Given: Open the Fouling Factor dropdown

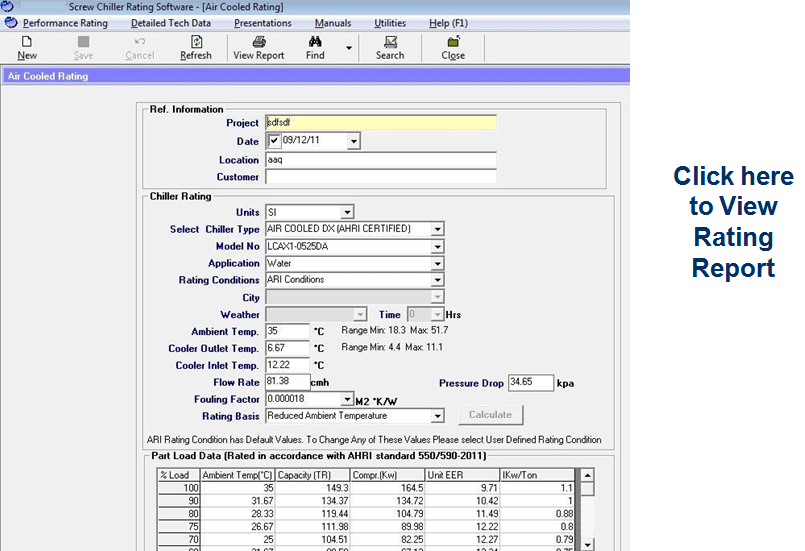Looking at the screenshot, I should (347, 399).
